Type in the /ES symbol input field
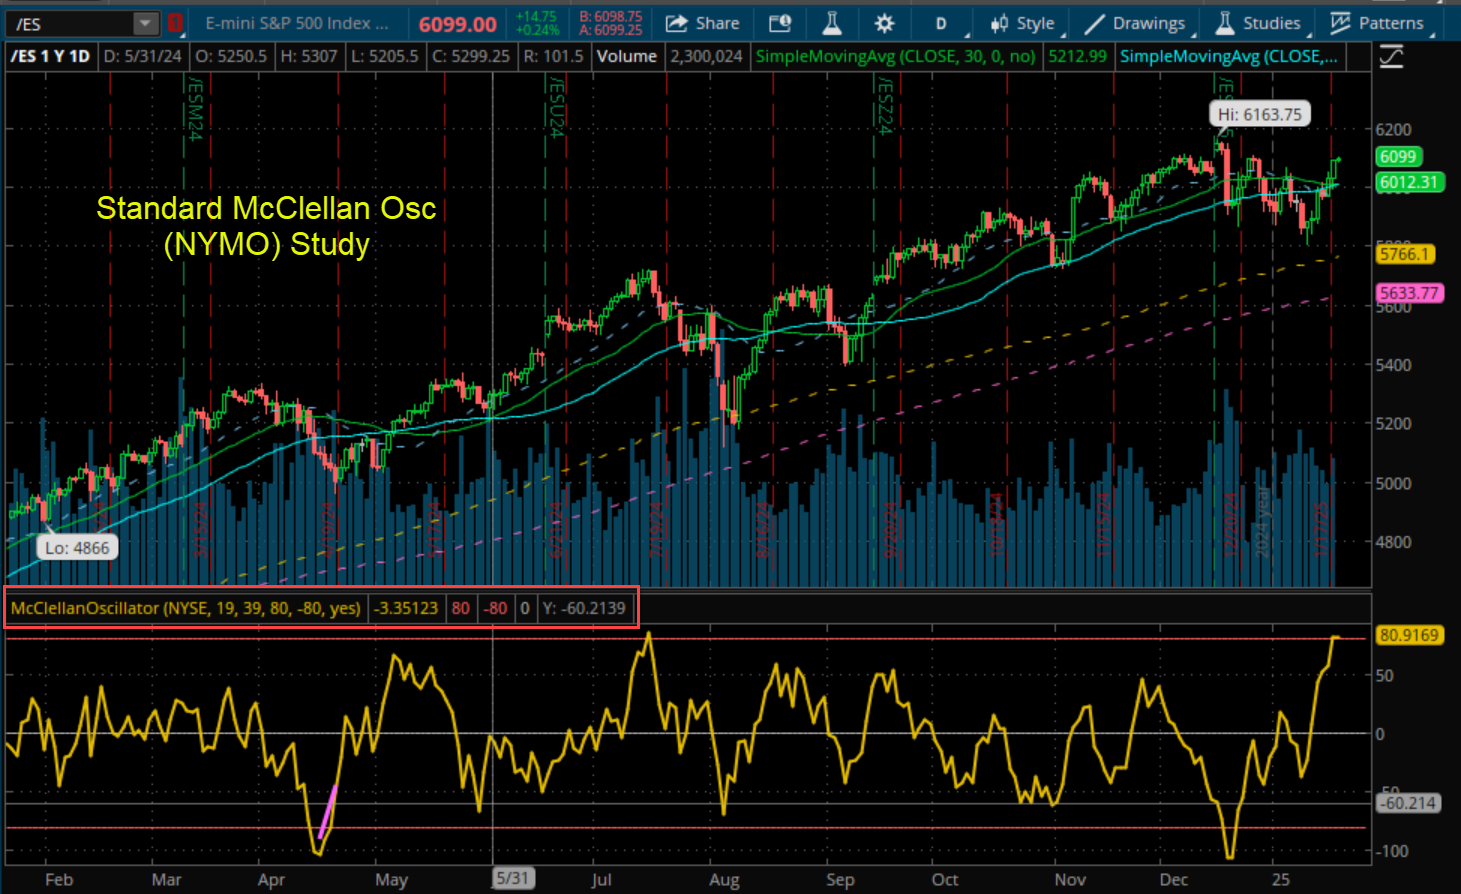The height and width of the screenshot is (894, 1461). [x=68, y=23]
